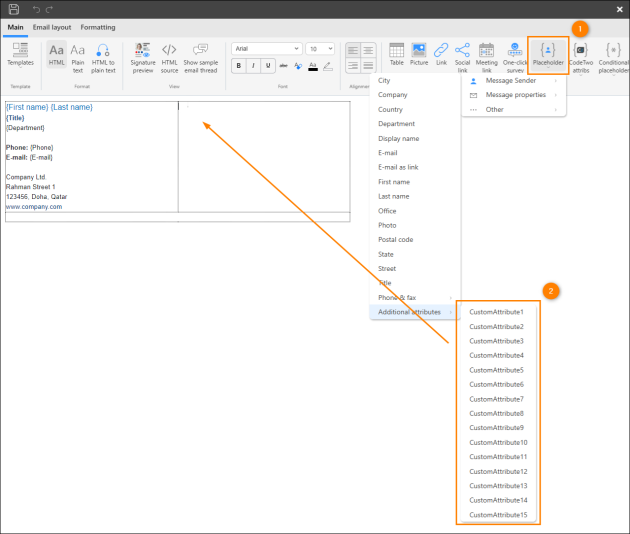Switch to Plain text format
Image resolution: width=630 pixels, height=534 pixels.
tap(78, 58)
